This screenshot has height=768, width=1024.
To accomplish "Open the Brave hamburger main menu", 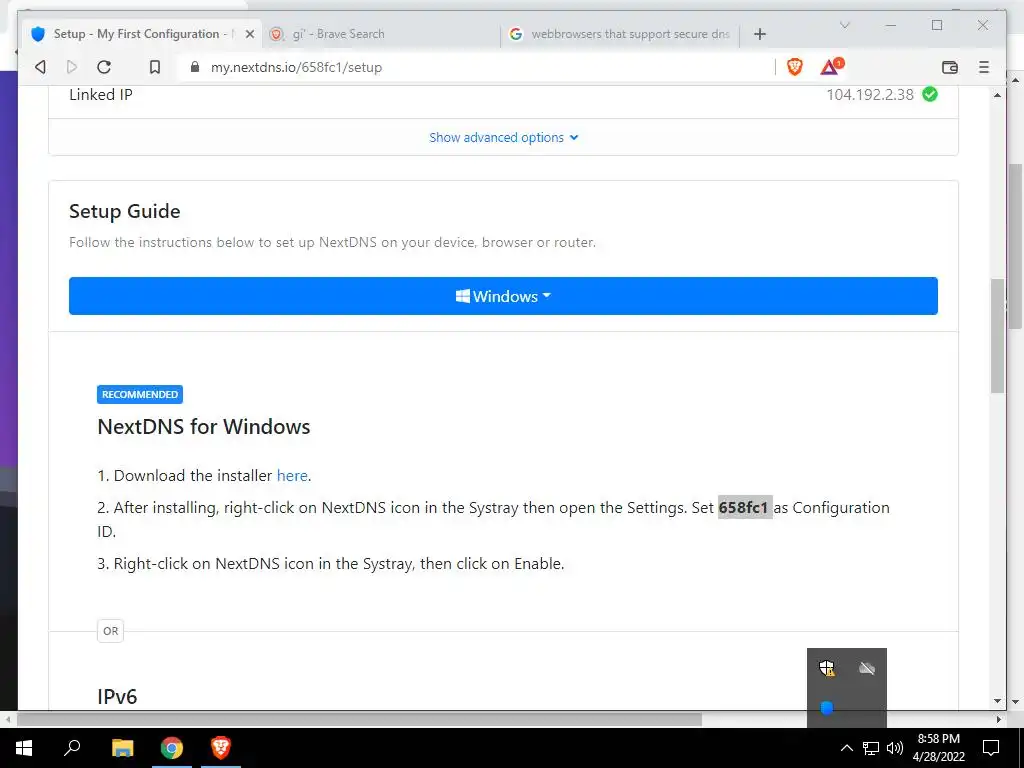I will click(x=984, y=67).
